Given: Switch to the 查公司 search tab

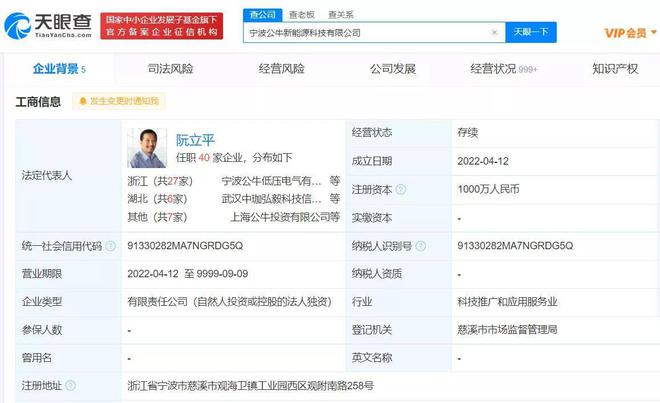Looking at the screenshot, I should [x=263, y=15].
